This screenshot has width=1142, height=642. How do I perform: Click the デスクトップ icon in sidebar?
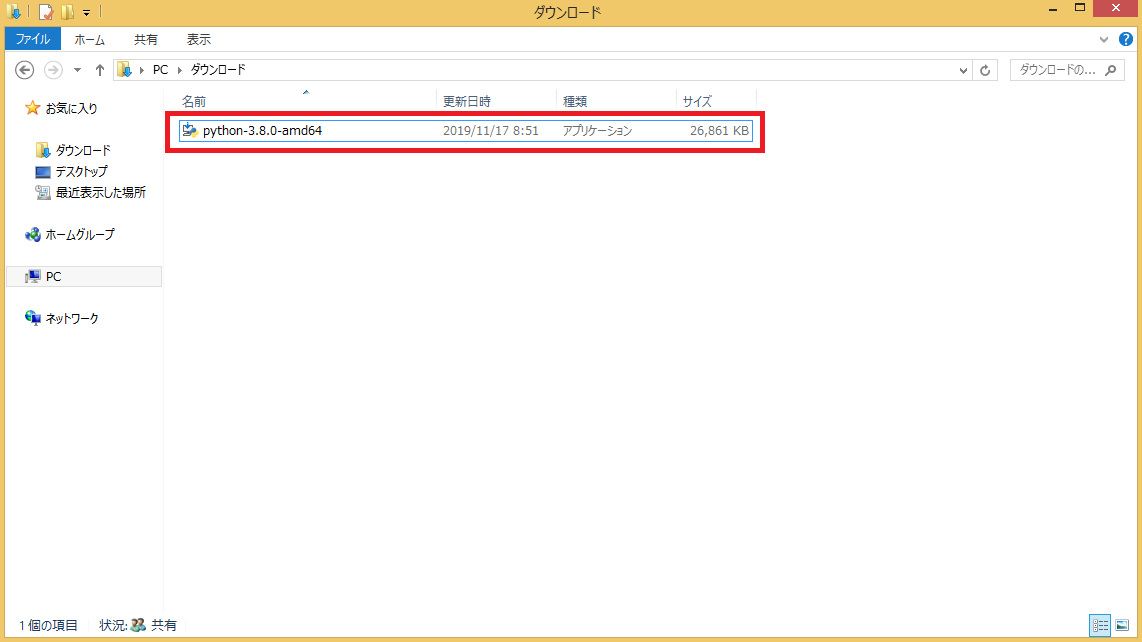tap(43, 172)
